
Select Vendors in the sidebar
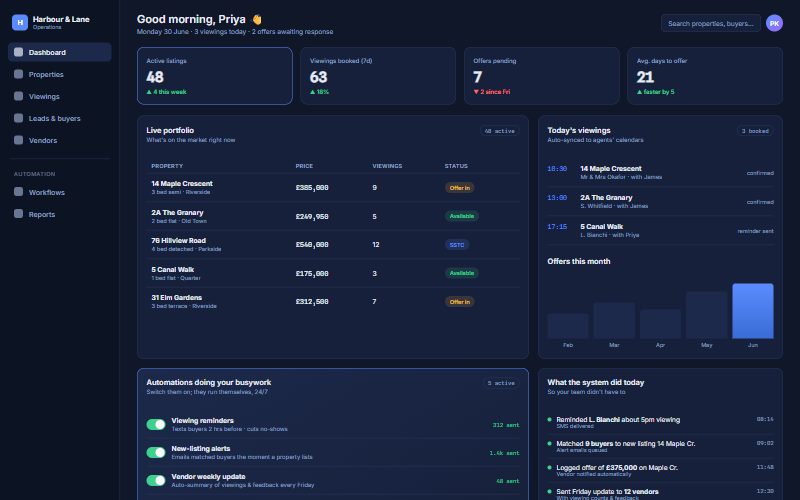tap(60, 140)
